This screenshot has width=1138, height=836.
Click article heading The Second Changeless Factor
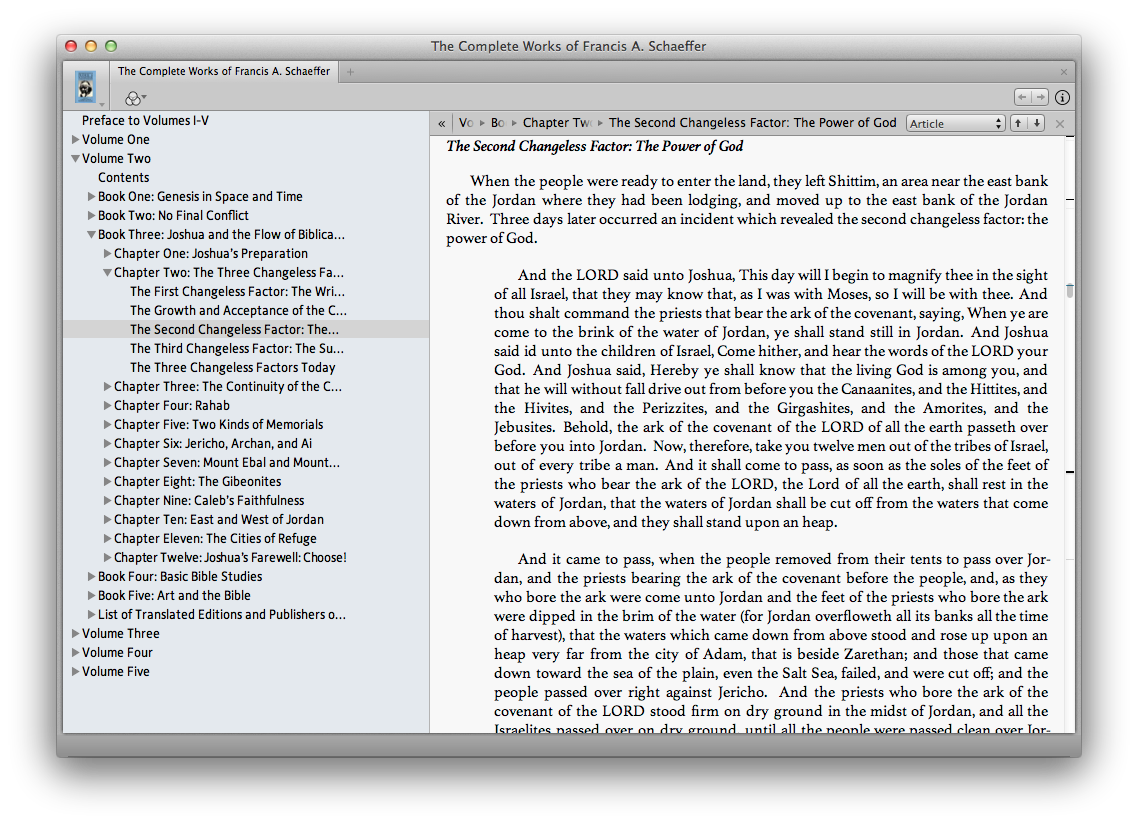tap(594, 147)
